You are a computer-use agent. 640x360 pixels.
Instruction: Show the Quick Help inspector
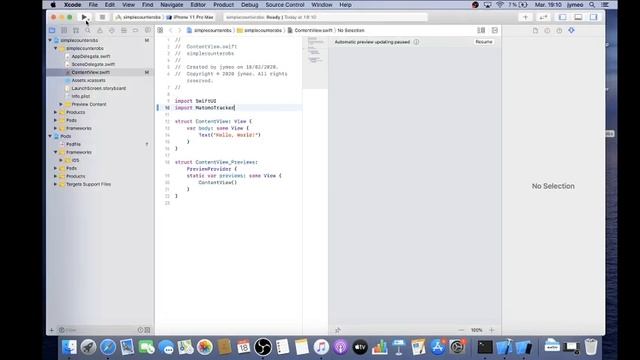559,31
